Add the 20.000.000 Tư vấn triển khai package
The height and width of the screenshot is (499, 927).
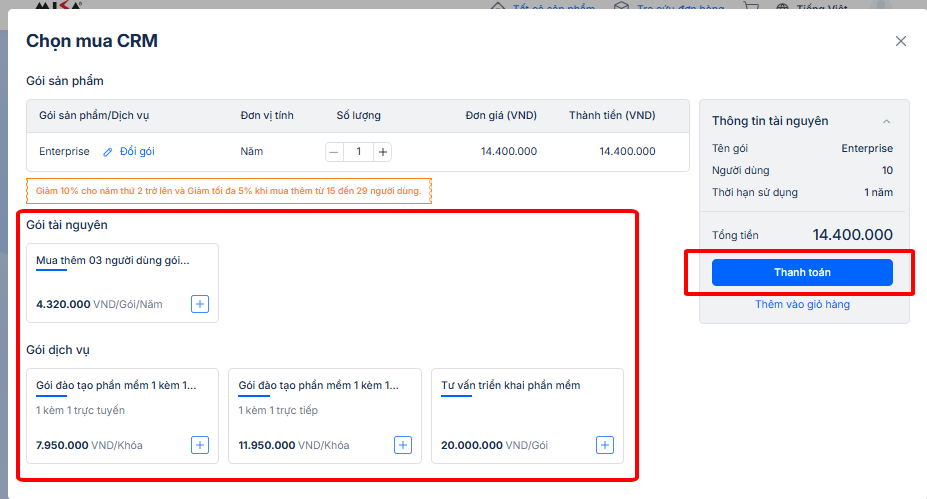pos(604,445)
